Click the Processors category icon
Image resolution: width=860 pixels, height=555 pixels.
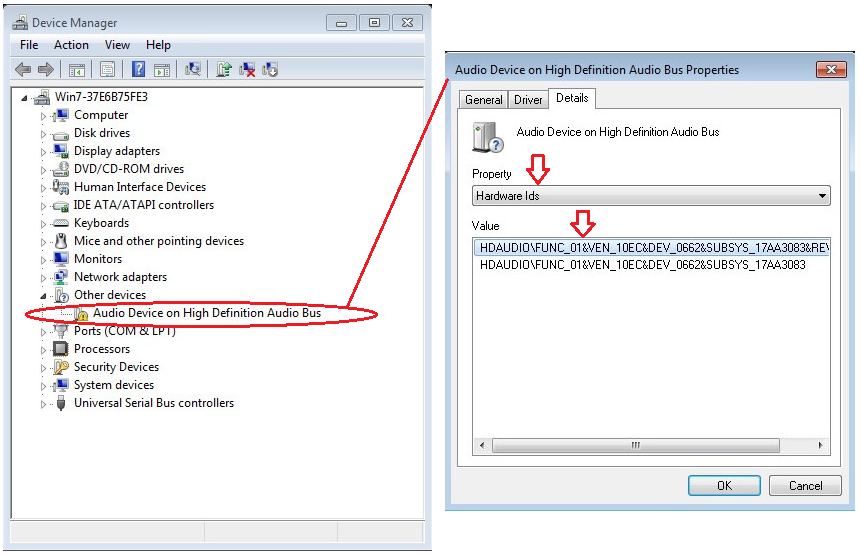point(60,349)
